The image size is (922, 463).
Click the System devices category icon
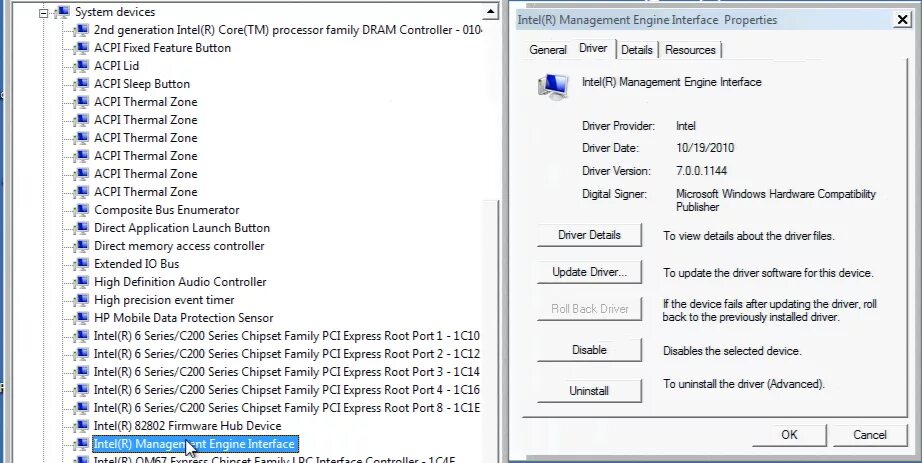[62, 12]
